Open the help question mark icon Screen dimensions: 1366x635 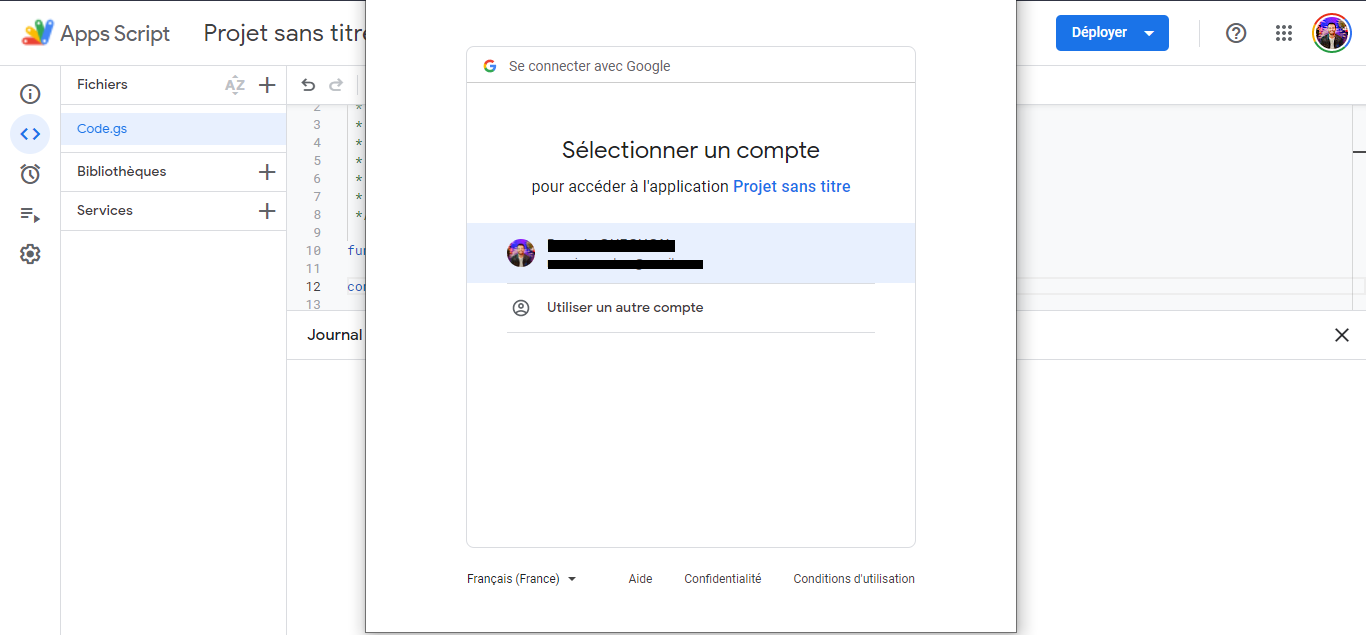pos(1236,33)
